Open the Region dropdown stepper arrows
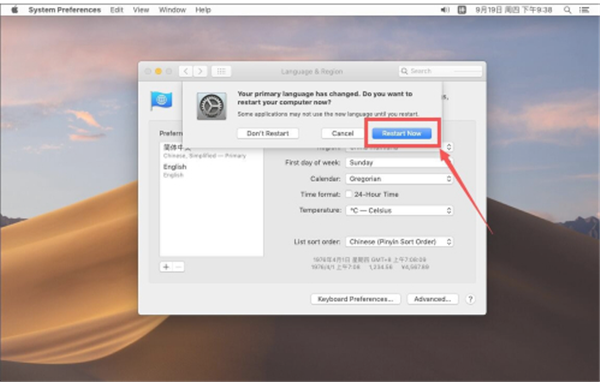Image resolution: width=600 pixels, height=382 pixels. pos(449,147)
